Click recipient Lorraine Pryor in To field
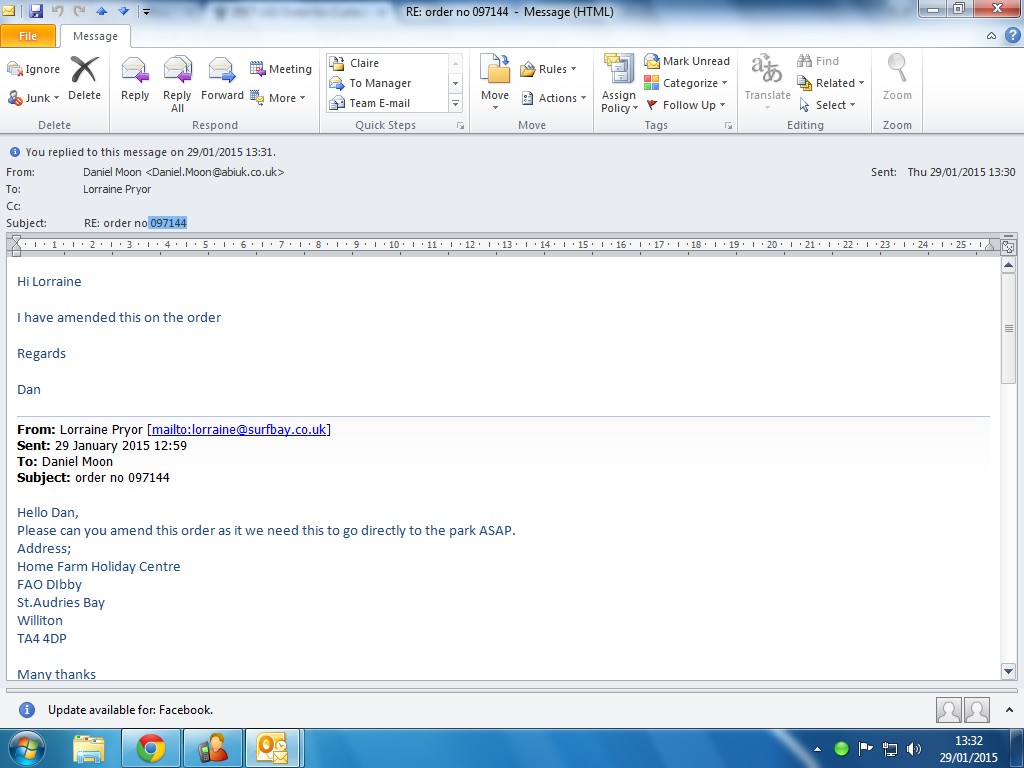This screenshot has height=768, width=1024. [117, 189]
